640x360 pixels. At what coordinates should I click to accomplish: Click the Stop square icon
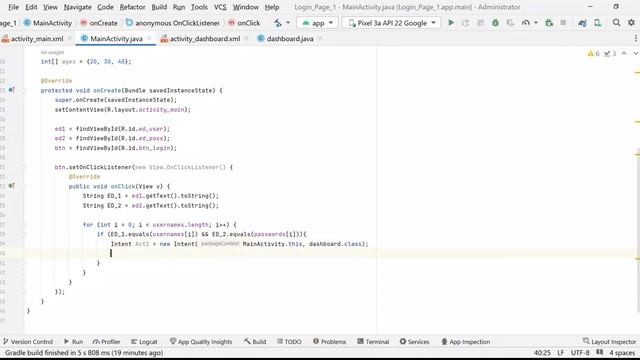coord(563,23)
